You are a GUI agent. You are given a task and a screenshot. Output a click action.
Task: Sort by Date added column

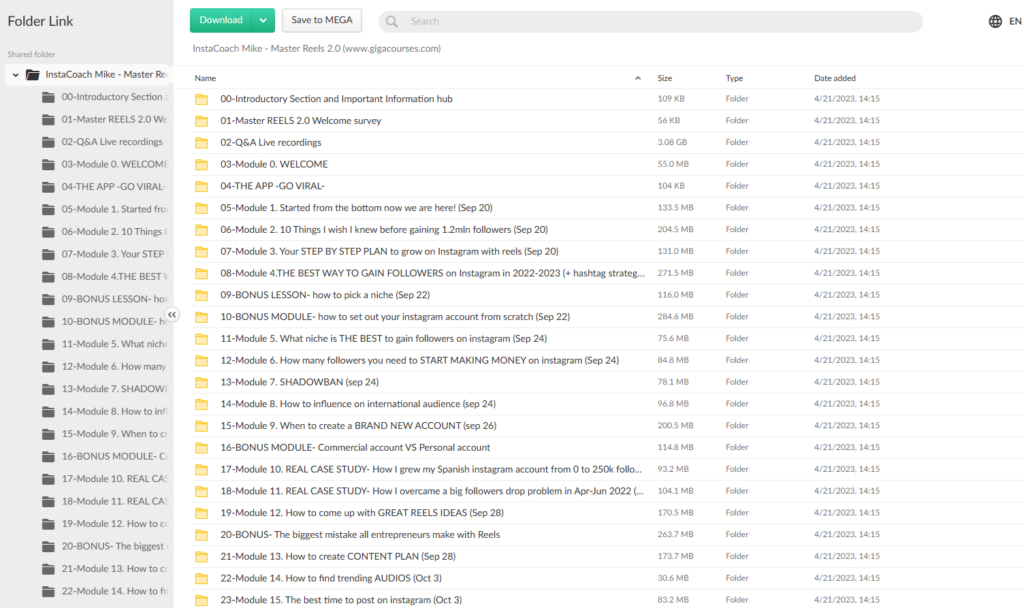(835, 78)
